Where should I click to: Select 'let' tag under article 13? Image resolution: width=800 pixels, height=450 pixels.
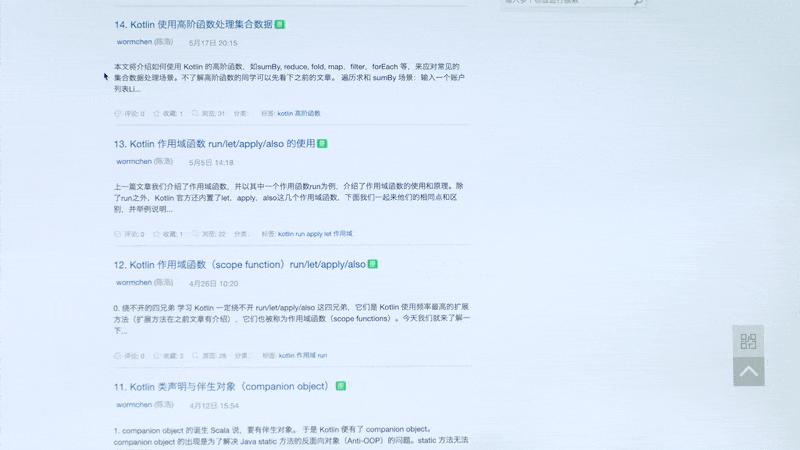[328, 234]
